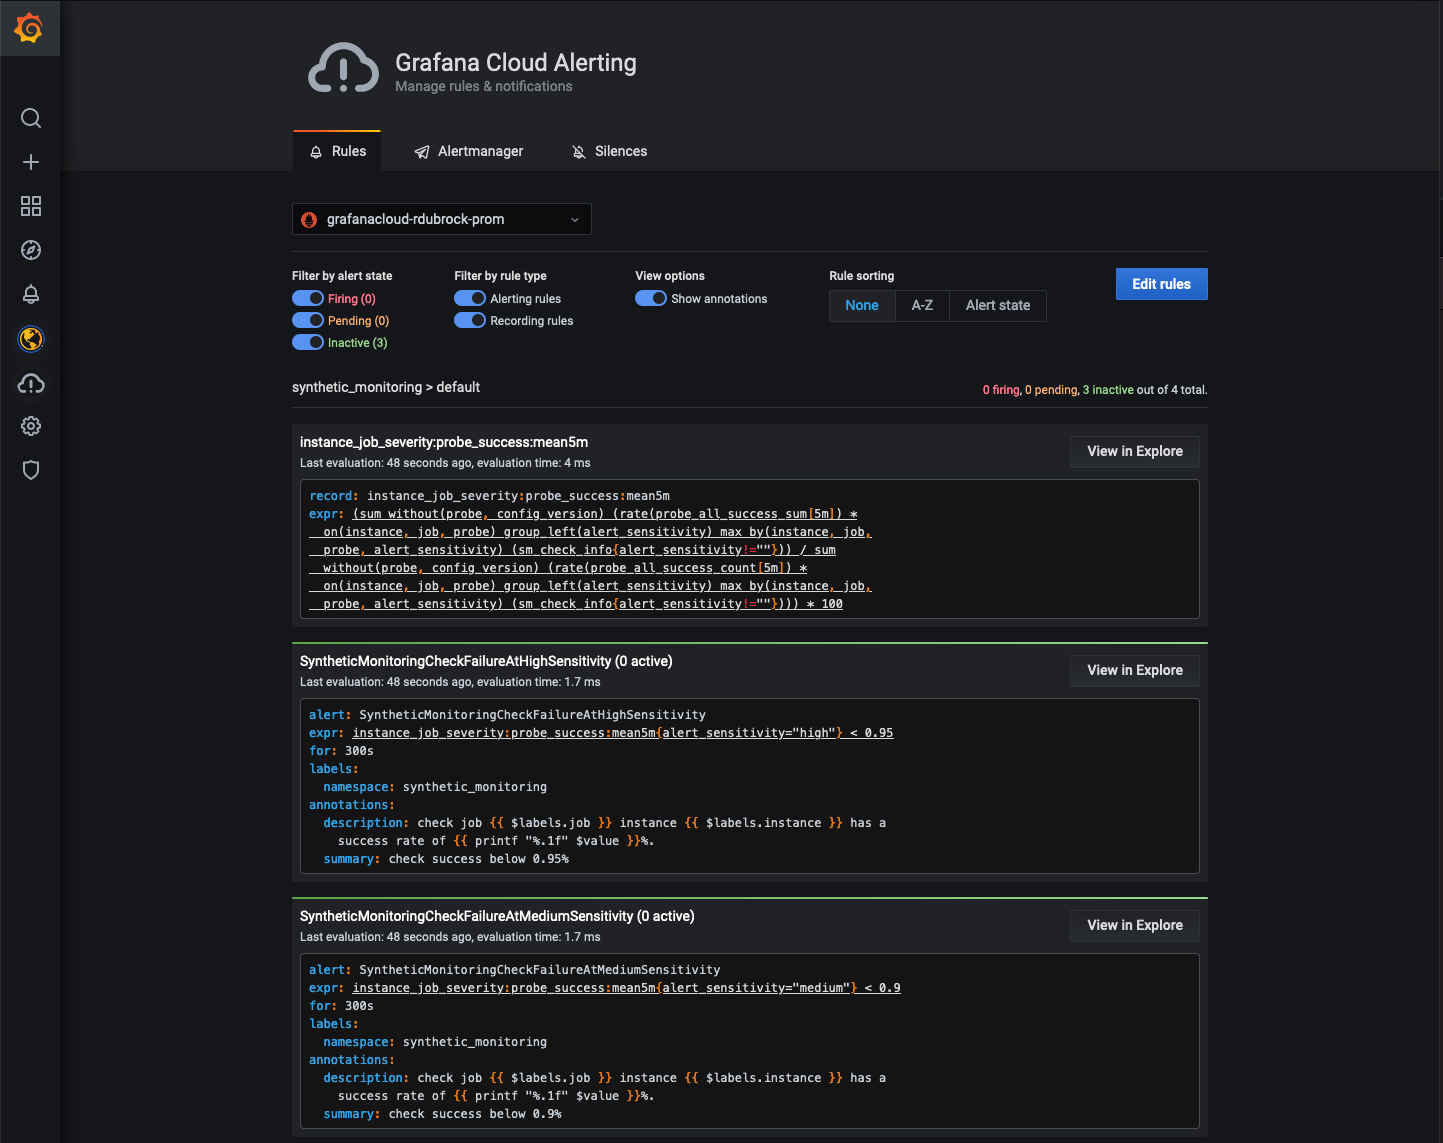Open the Search magnifier in sidebar
The image size is (1443, 1143).
pos(31,118)
